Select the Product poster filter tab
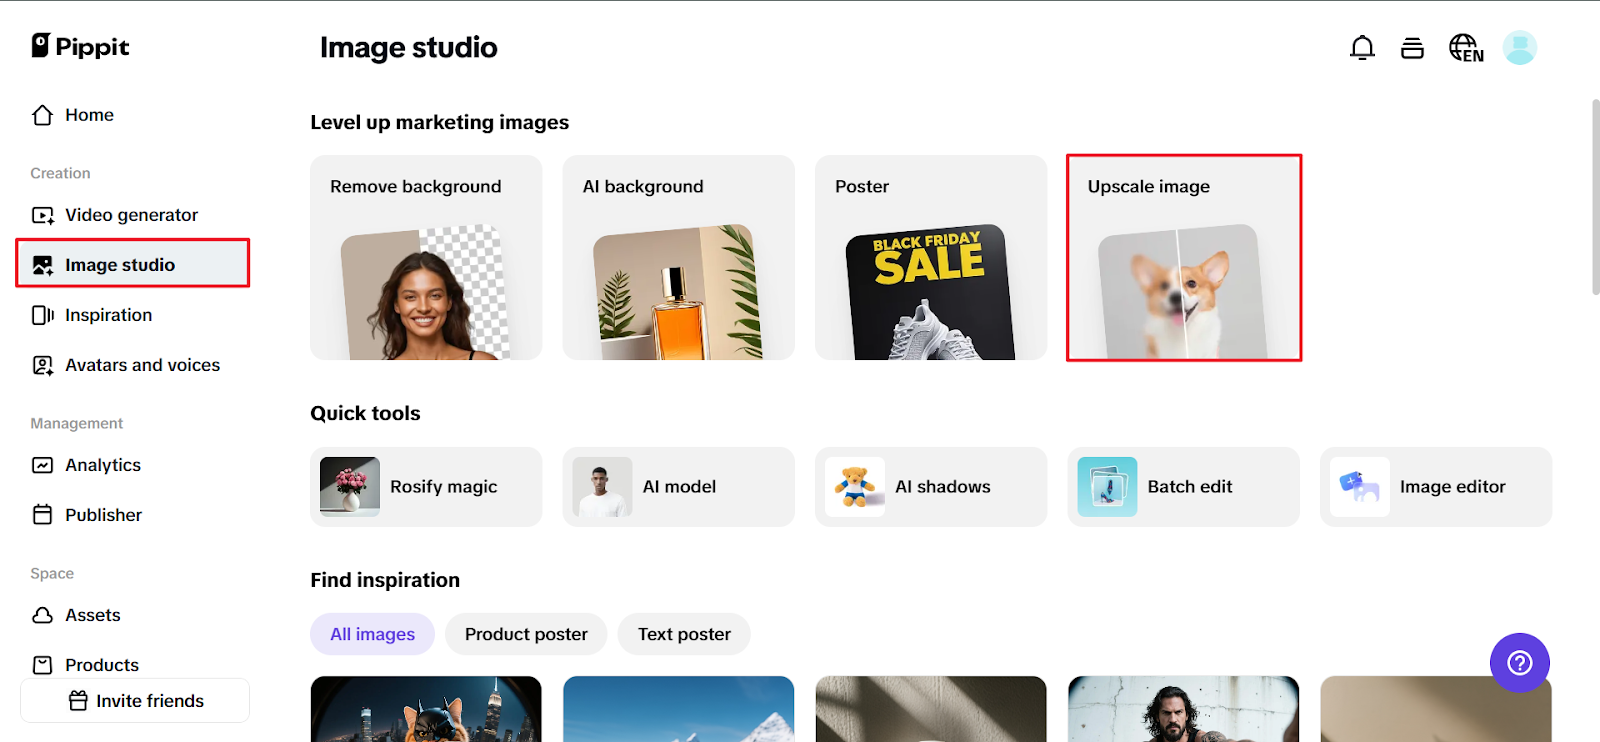This screenshot has height=742, width=1600. click(526, 634)
